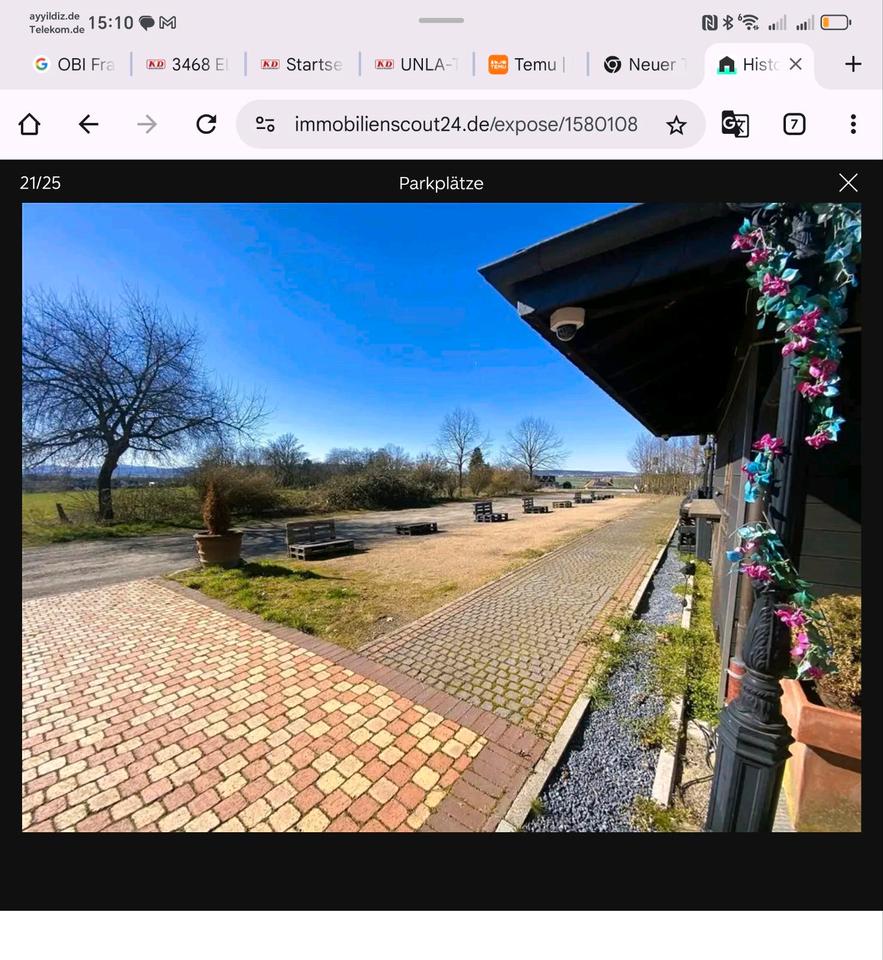The height and width of the screenshot is (960, 883).
Task: Go back with the back arrow
Action: [x=88, y=124]
